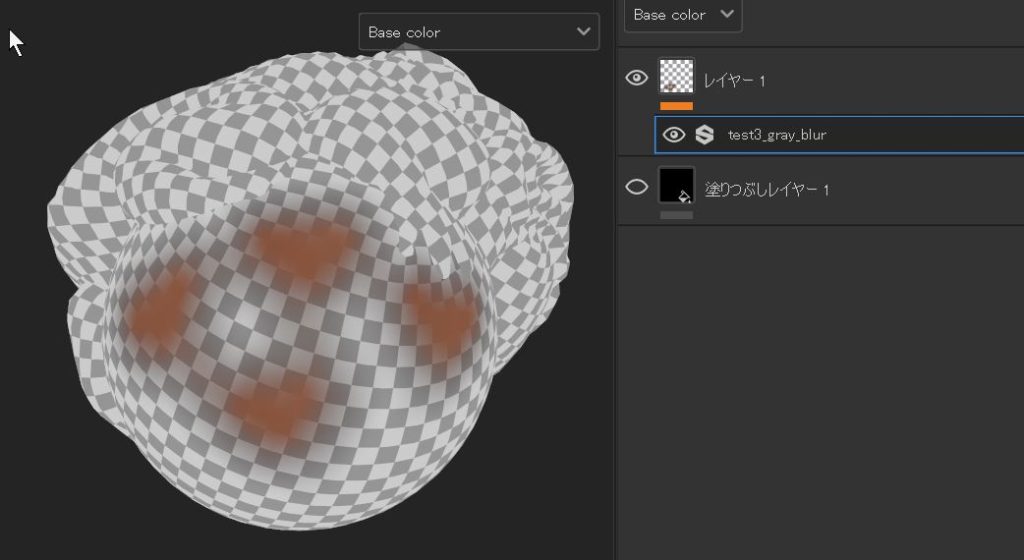Select the レイヤー 1 layer name
Screen dimensions: 1024x560
735,80
